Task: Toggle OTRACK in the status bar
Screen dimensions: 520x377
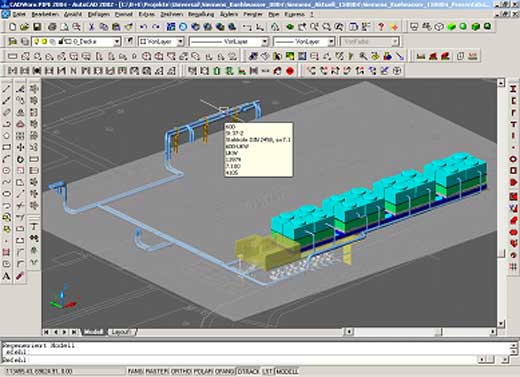Action: (248, 371)
